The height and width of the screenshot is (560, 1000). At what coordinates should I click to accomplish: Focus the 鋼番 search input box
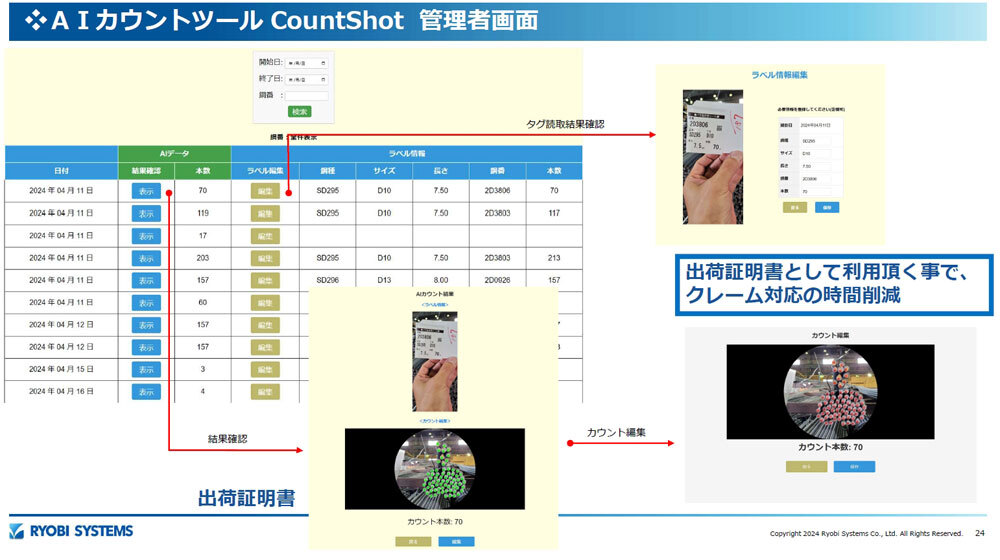(x=306, y=96)
